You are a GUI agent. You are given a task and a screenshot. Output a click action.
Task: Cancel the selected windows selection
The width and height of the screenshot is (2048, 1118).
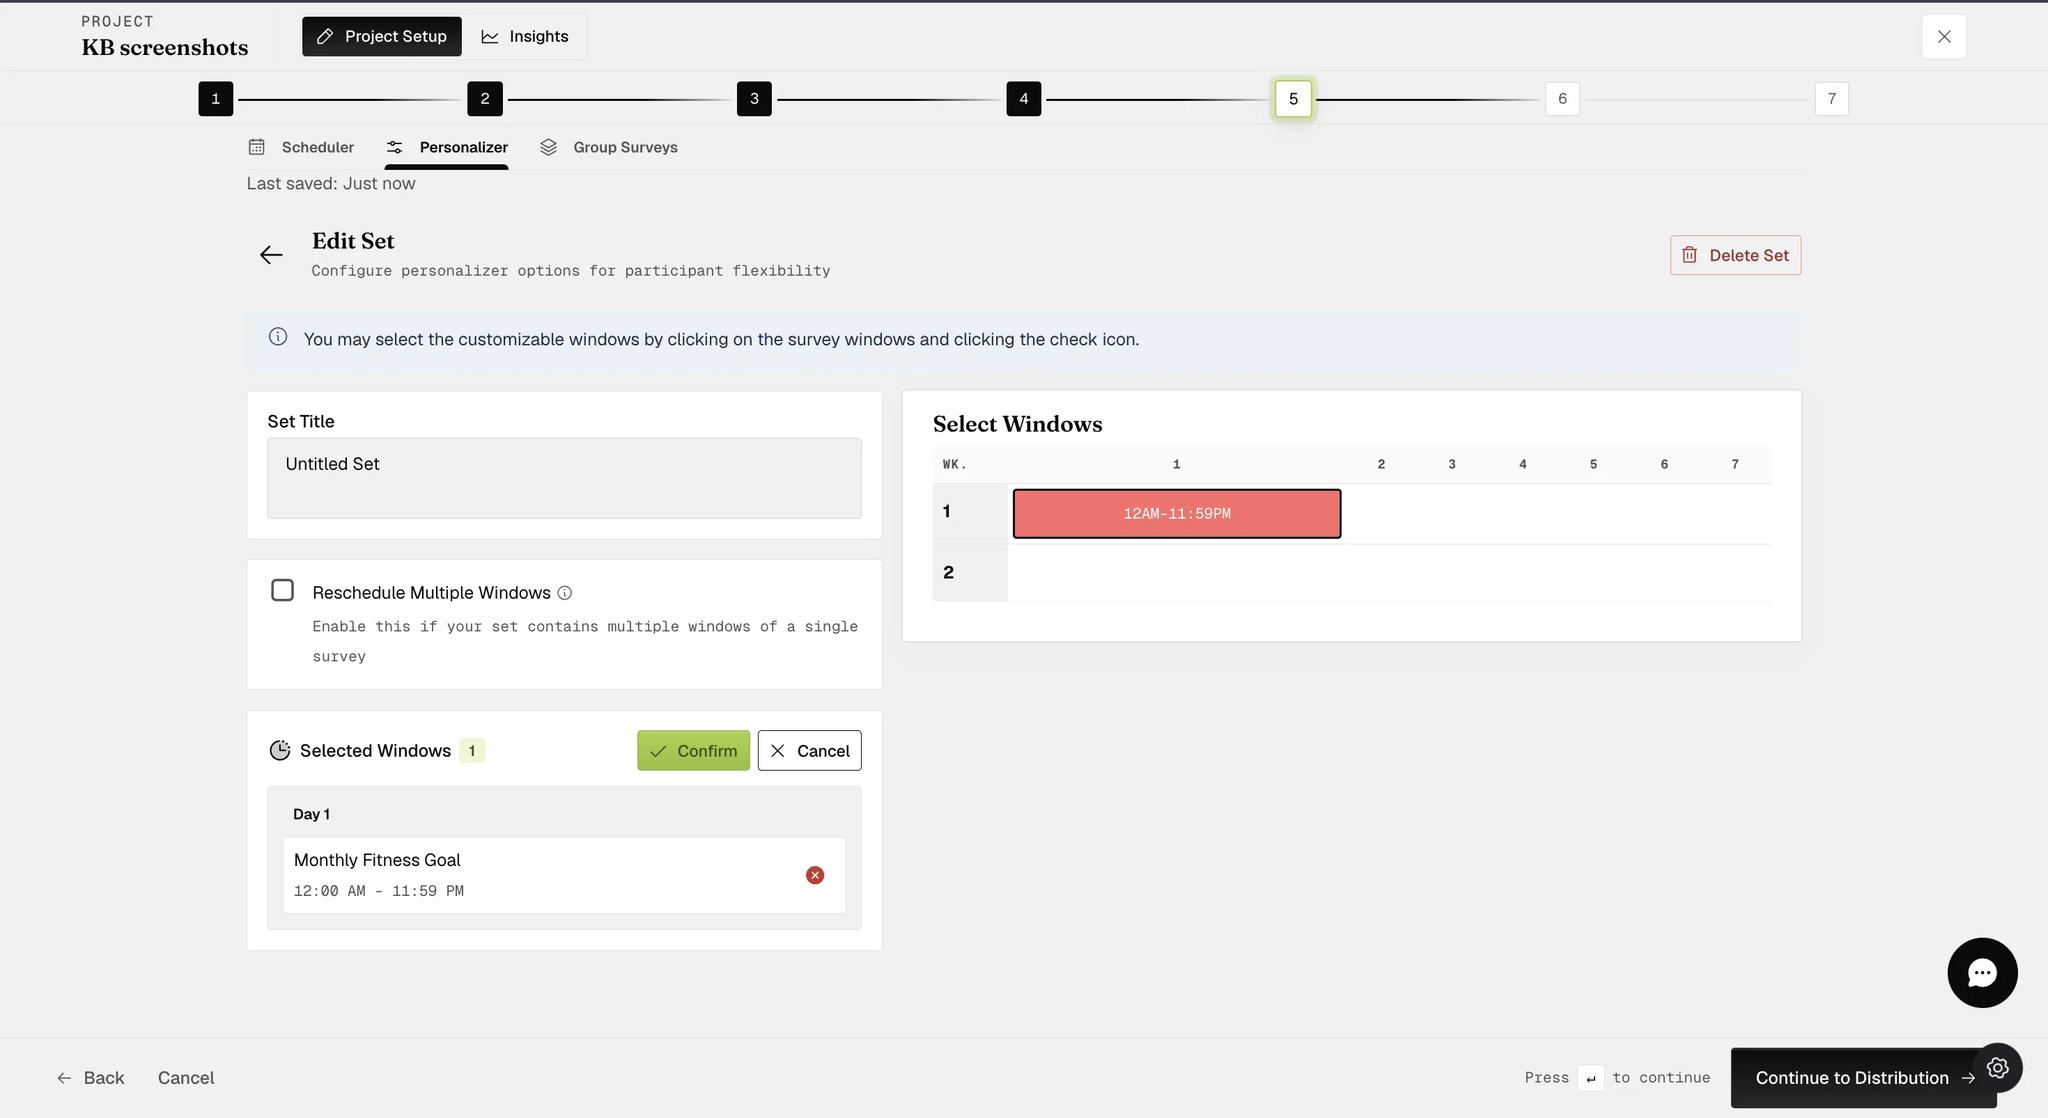(809, 750)
